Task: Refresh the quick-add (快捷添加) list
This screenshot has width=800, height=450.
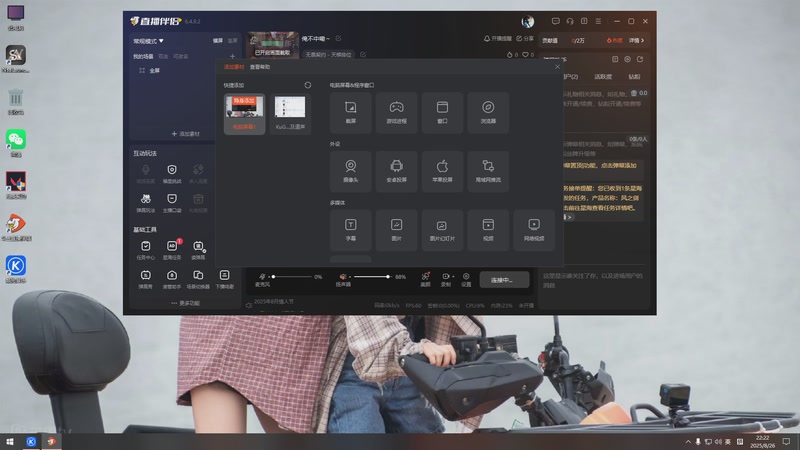Action: tap(308, 85)
